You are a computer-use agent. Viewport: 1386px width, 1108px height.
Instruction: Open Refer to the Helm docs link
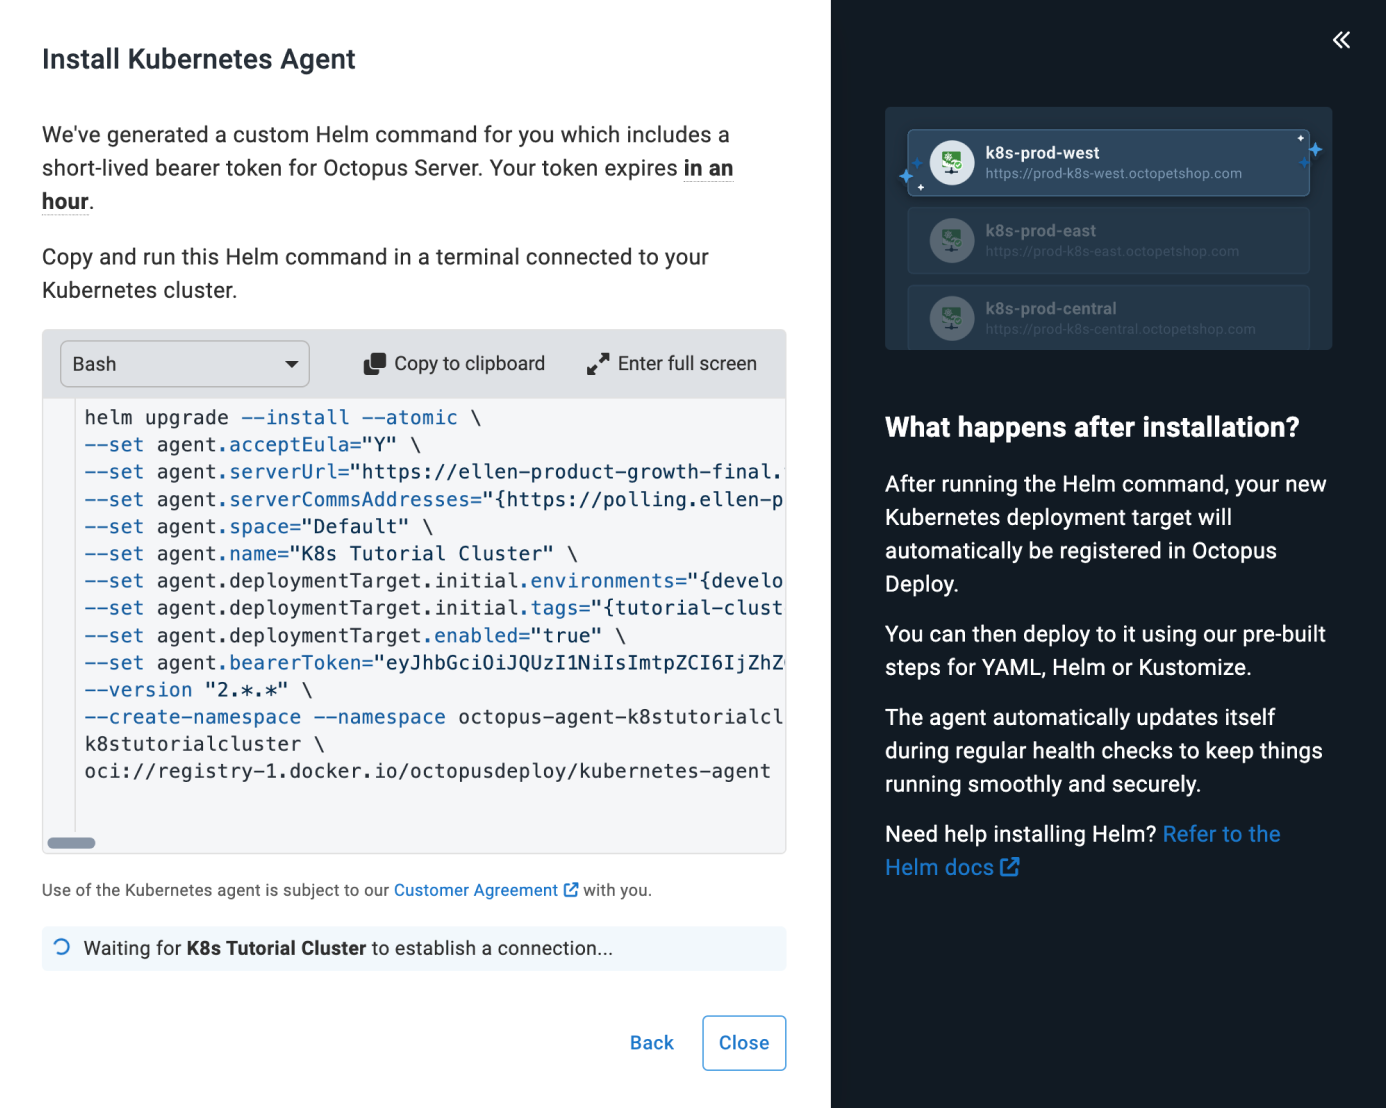[x=1083, y=850]
